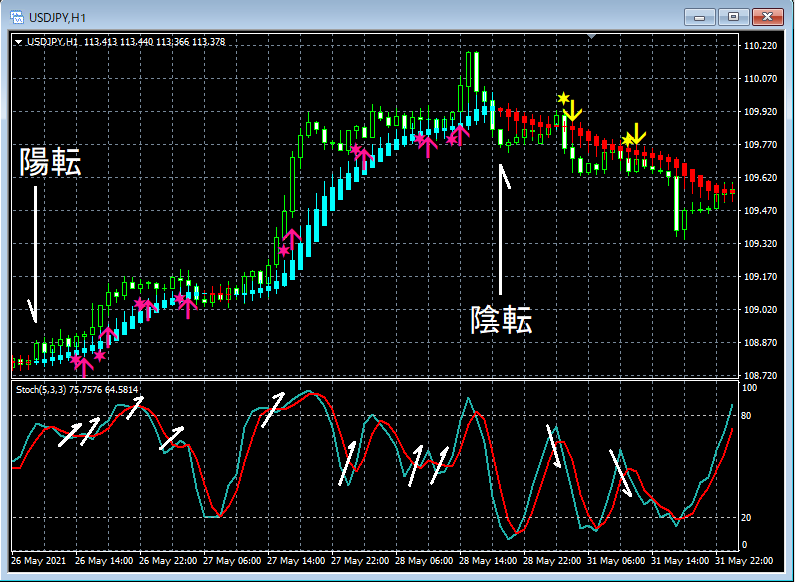This screenshot has height=582, width=796.
Task: Close the USDJPY,H1 chart window
Action: pos(767,17)
